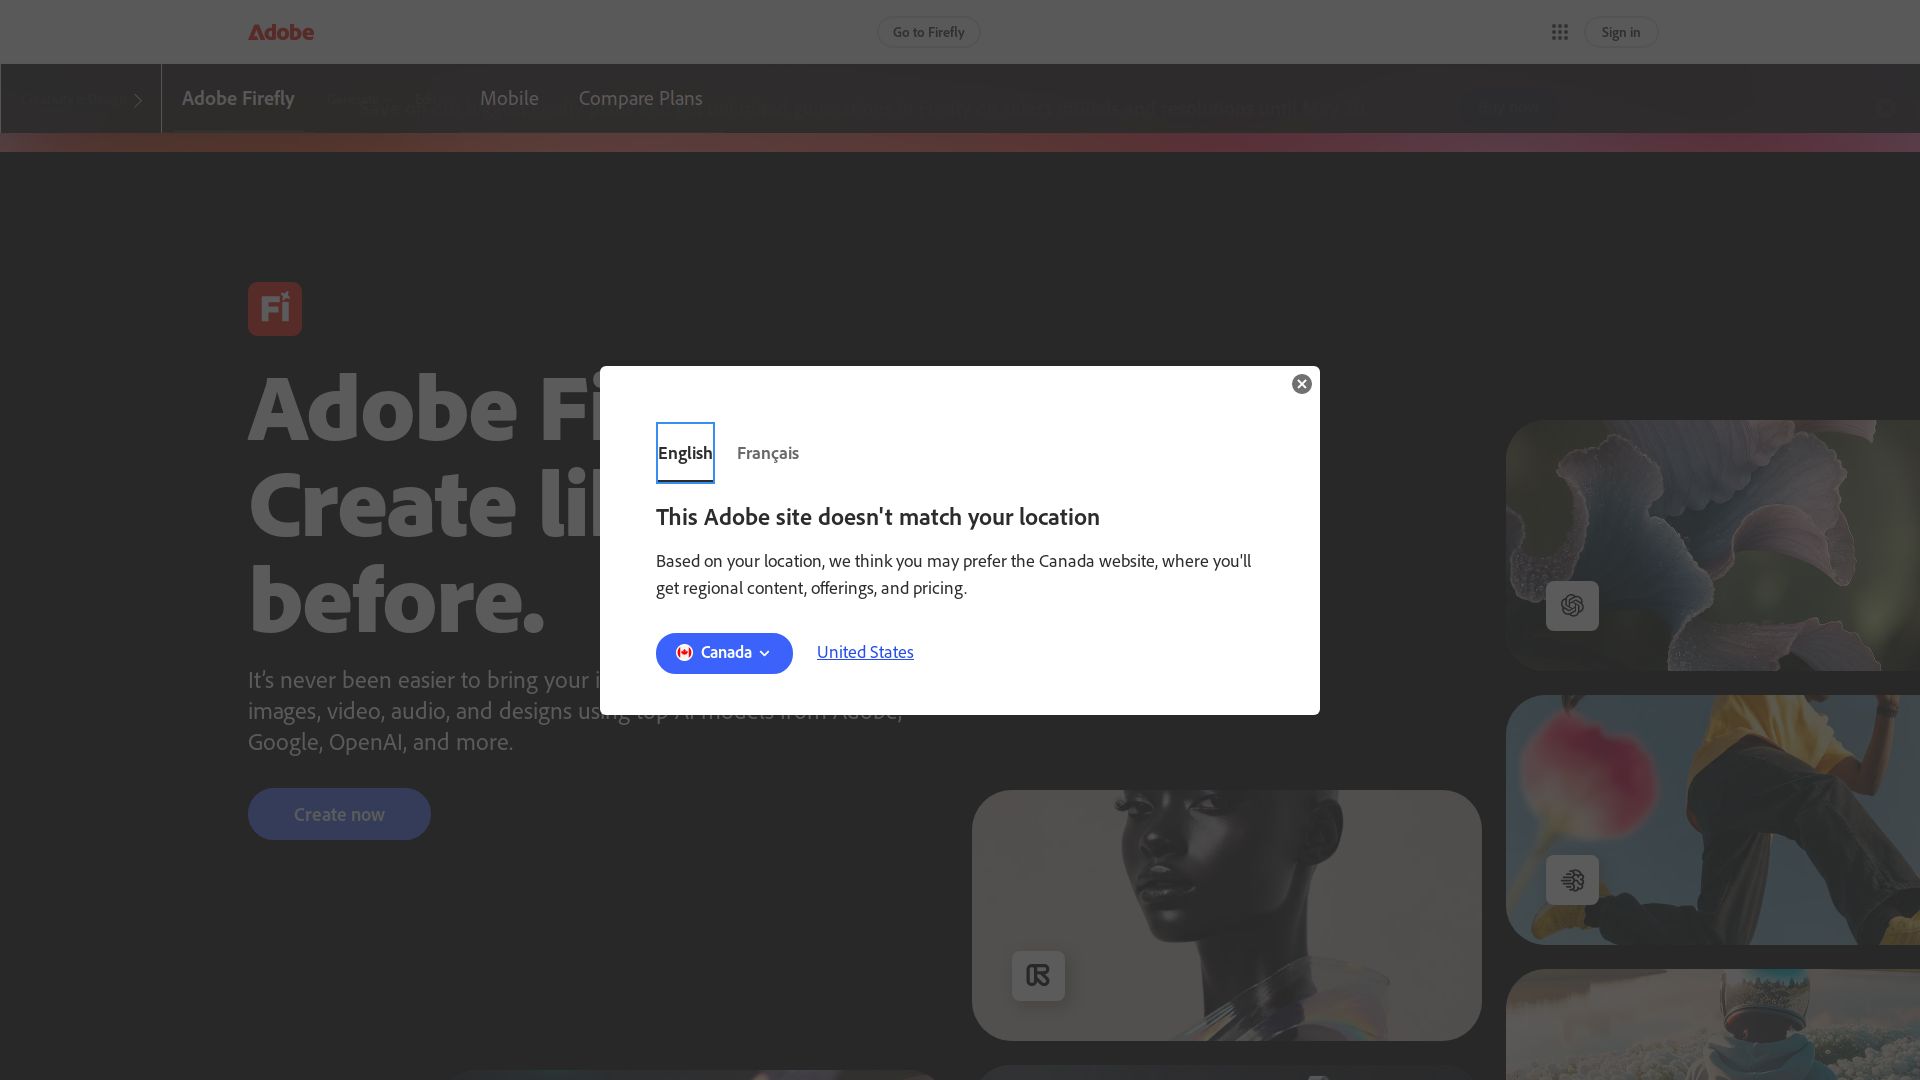Viewport: 1920px width, 1080px height.
Task: Follow the United States link
Action: pos(864,652)
